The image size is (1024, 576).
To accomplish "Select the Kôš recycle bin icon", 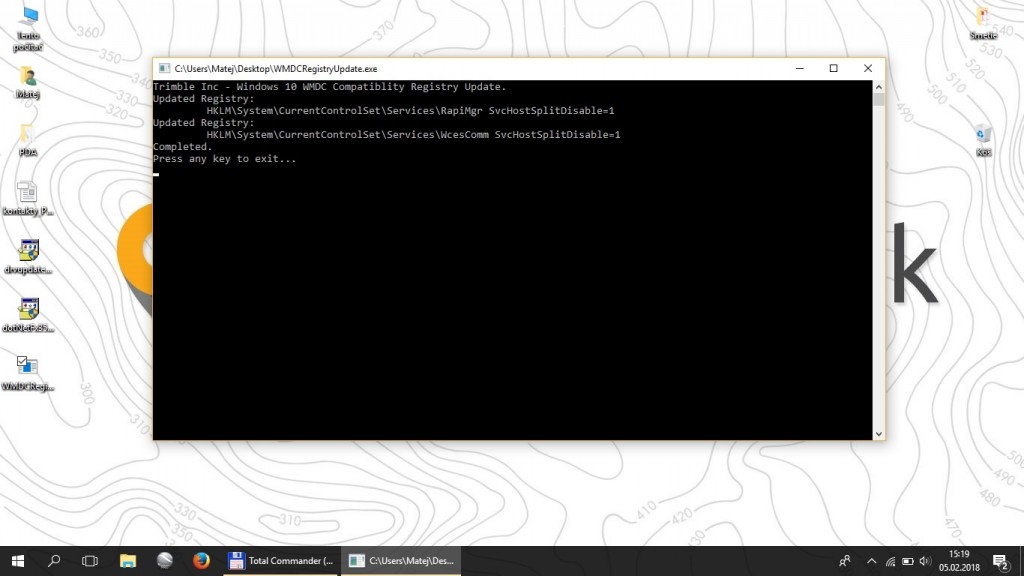I will (984, 140).
